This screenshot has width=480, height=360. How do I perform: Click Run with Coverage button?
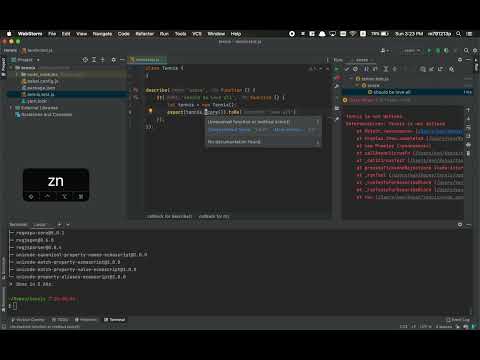[x=447, y=51]
